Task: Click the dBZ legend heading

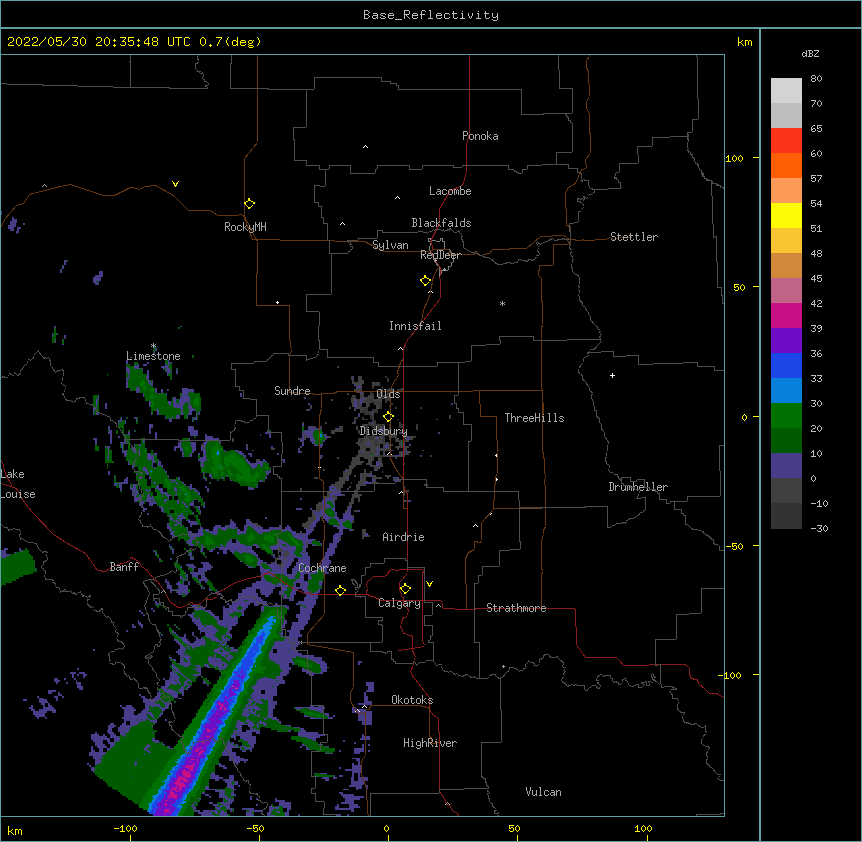Action: tap(810, 53)
